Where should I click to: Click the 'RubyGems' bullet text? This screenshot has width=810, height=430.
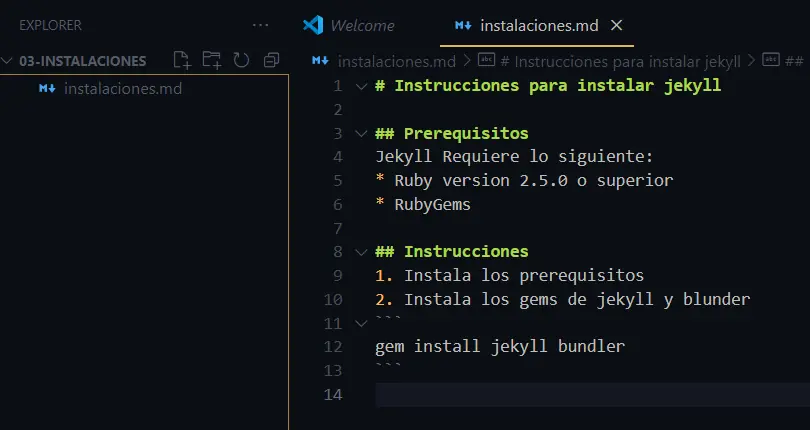point(432,205)
